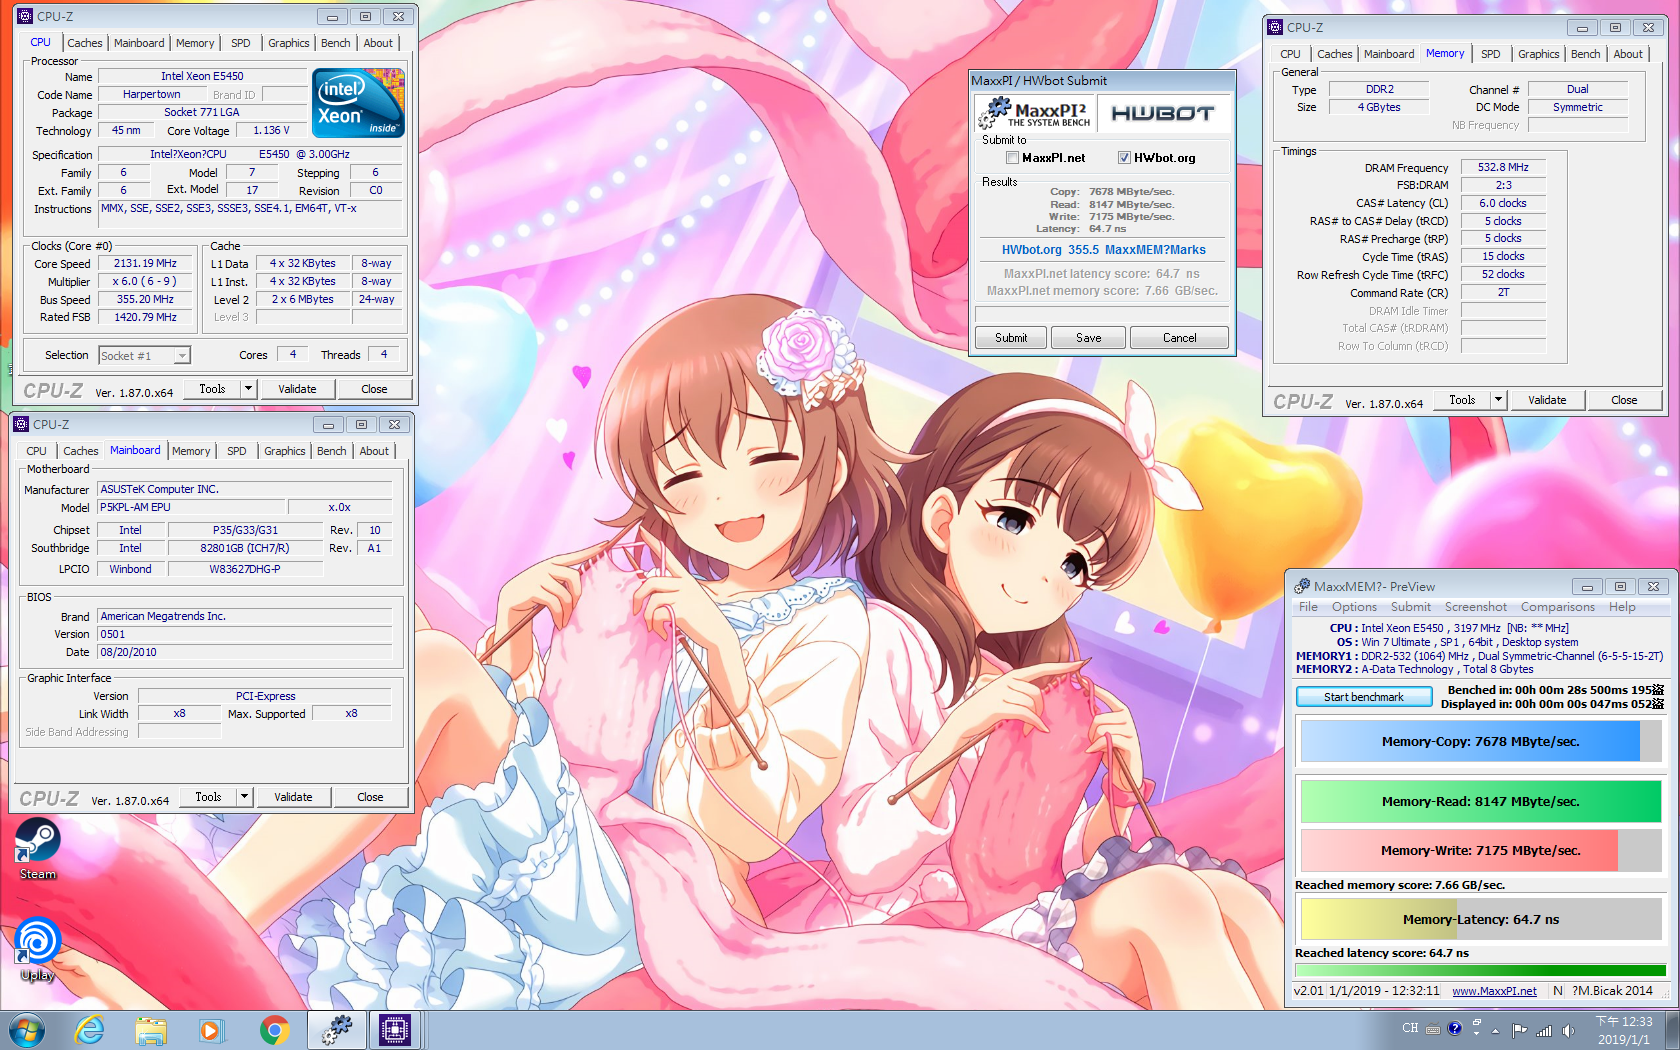This screenshot has width=1680, height=1050.
Task: Click Tools button in CPU-Z Mainboard window
Action: 208,797
